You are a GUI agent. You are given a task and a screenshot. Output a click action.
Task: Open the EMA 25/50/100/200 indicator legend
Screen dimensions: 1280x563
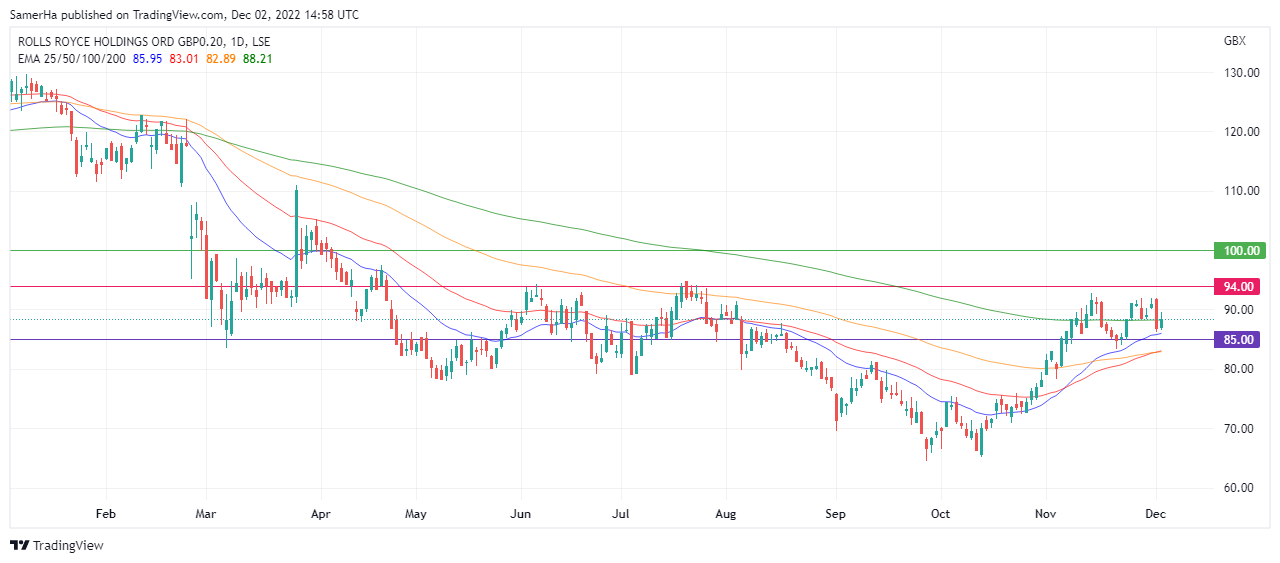click(x=72, y=59)
